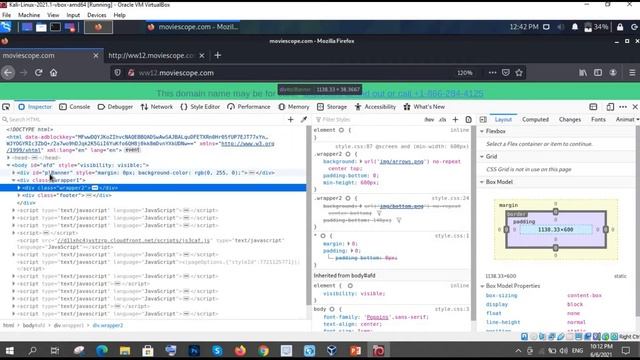Click the html breadcrumb
This screenshot has width=640, height=360.
point(8,326)
